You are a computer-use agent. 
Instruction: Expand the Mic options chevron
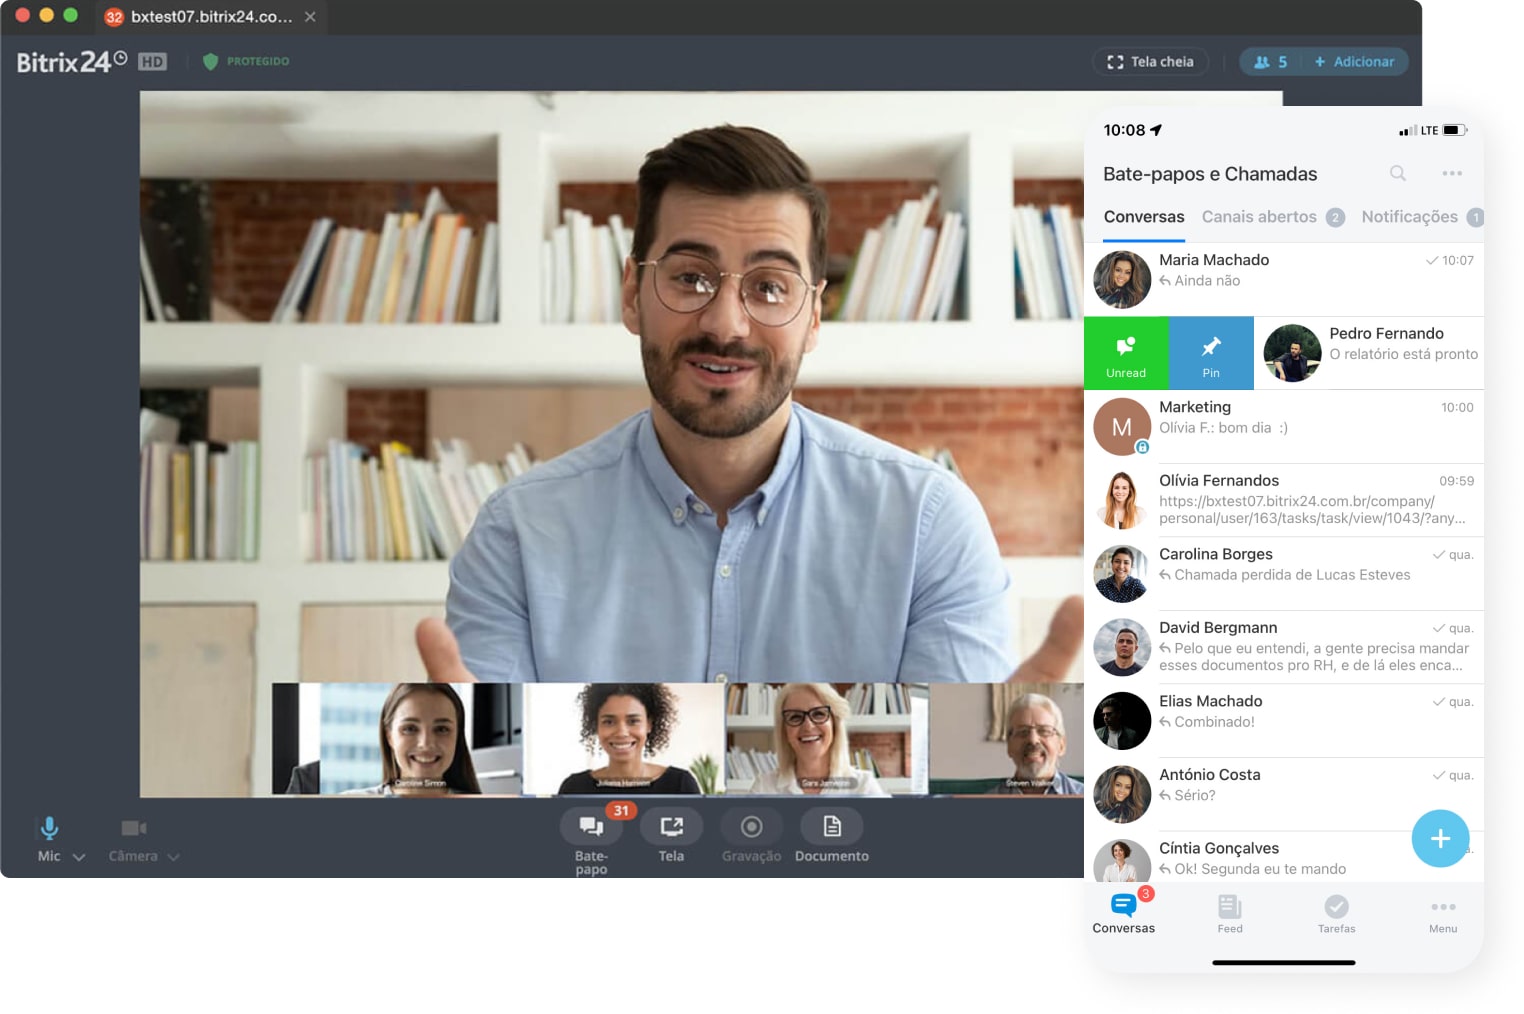[80, 857]
